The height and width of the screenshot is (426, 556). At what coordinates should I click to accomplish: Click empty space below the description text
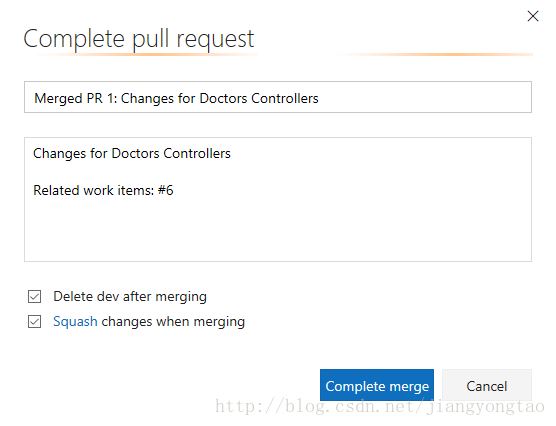coord(278,231)
